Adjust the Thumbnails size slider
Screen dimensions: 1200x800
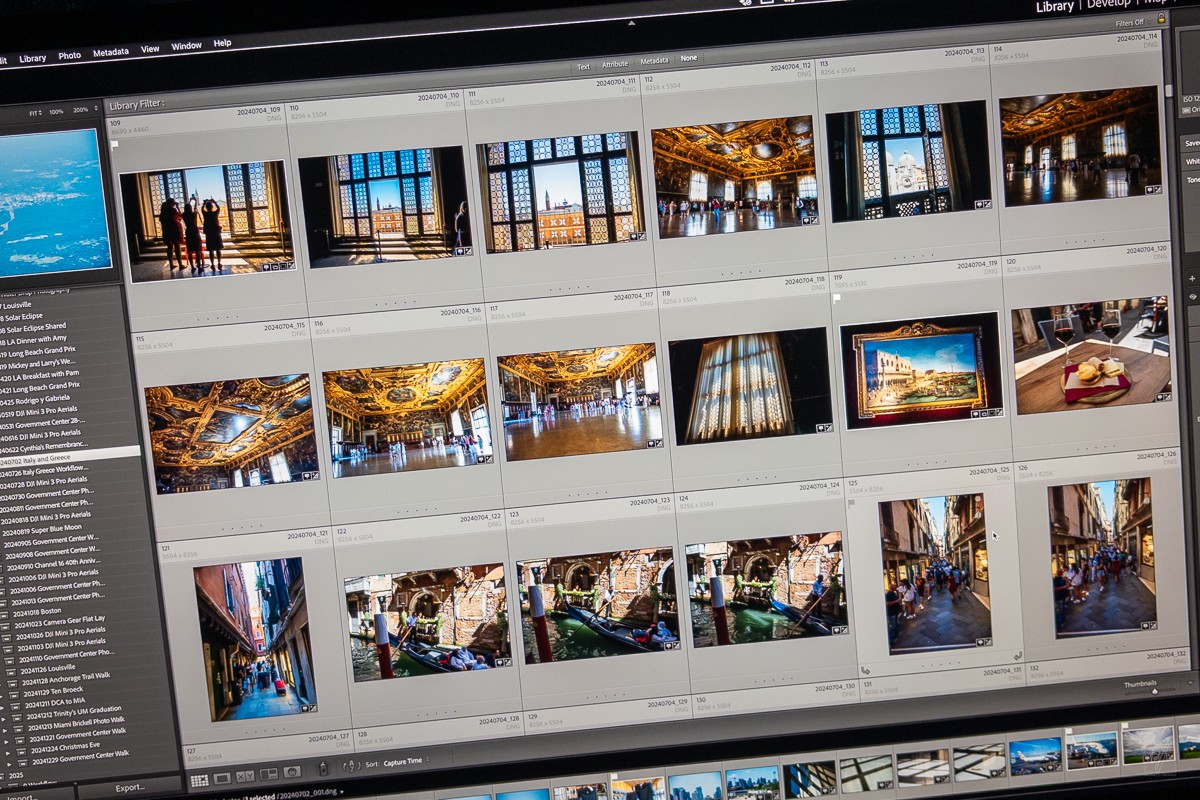[x=1153, y=691]
